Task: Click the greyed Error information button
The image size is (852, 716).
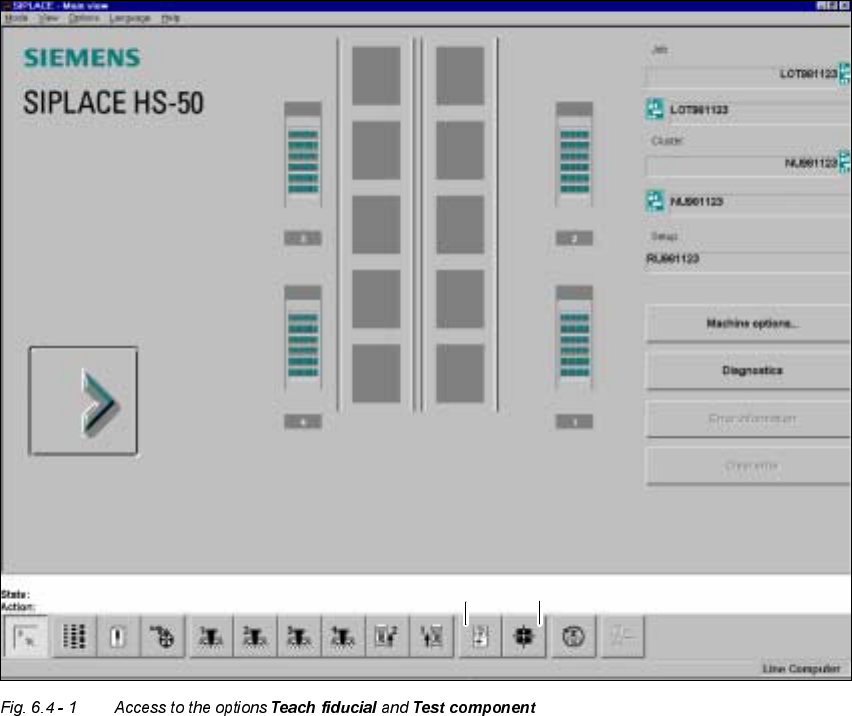Action: pyautogui.click(x=749, y=418)
